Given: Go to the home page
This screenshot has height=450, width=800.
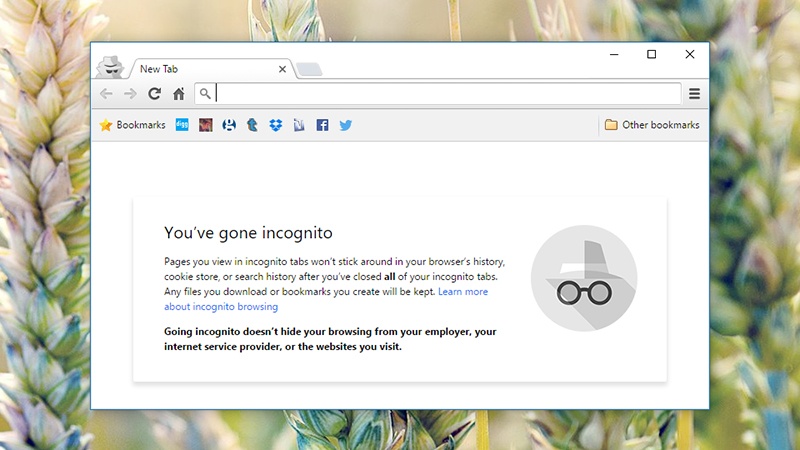Looking at the screenshot, I should (178, 94).
